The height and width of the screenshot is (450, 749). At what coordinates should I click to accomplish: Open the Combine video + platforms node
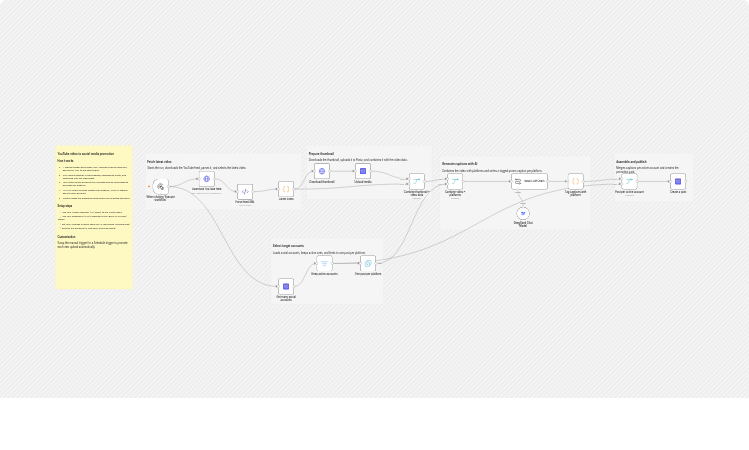[x=455, y=181]
